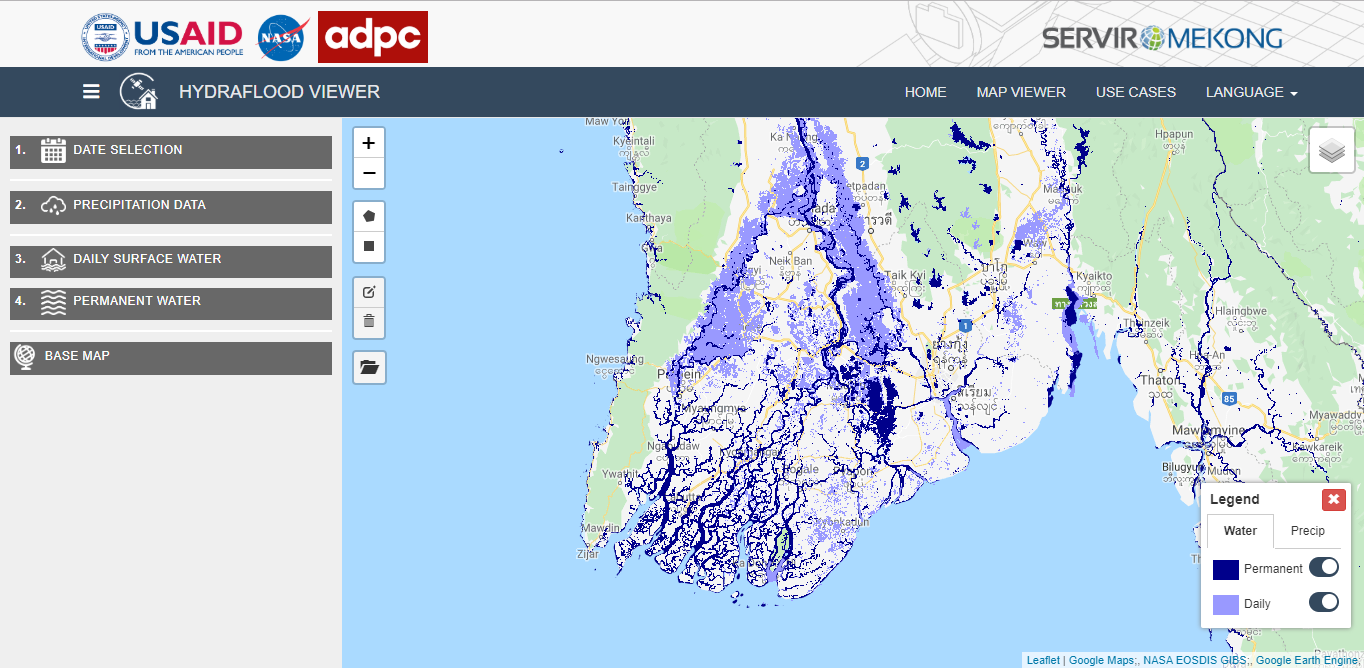Select the draw rectangle tool
This screenshot has width=1364, height=668.
coord(369,245)
